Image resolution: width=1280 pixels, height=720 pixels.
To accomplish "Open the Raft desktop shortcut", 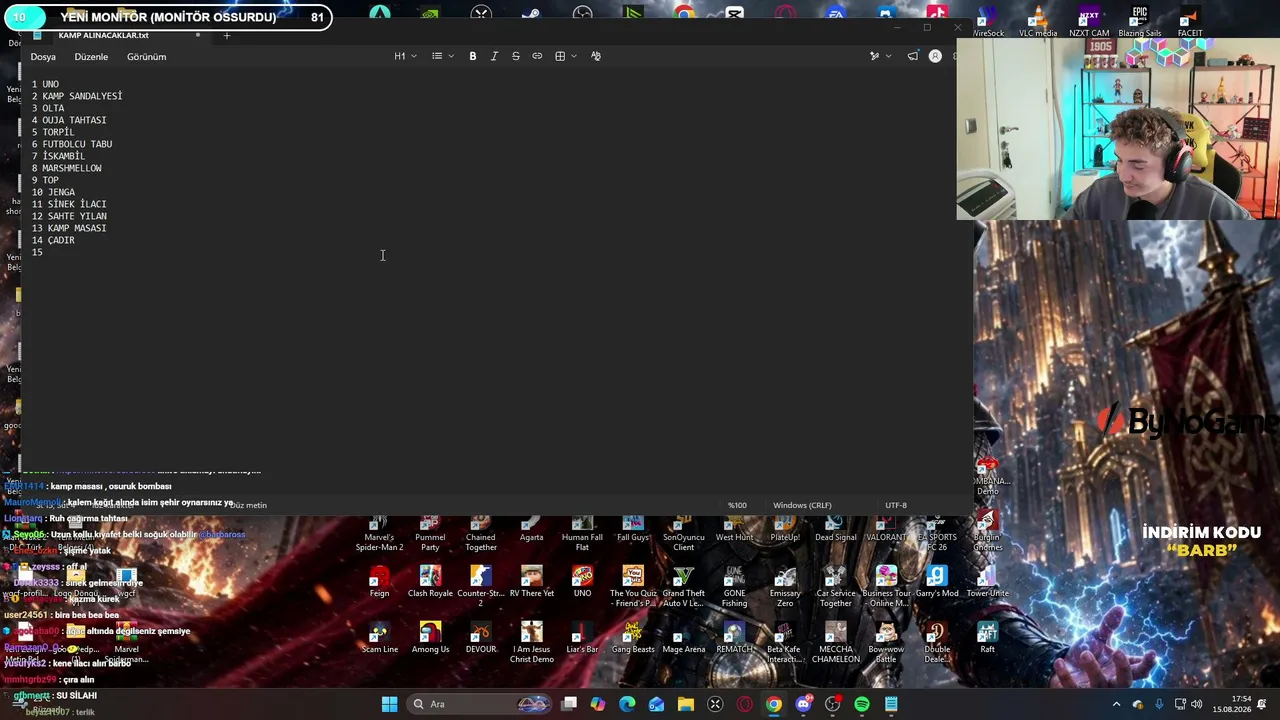I will (x=987, y=637).
